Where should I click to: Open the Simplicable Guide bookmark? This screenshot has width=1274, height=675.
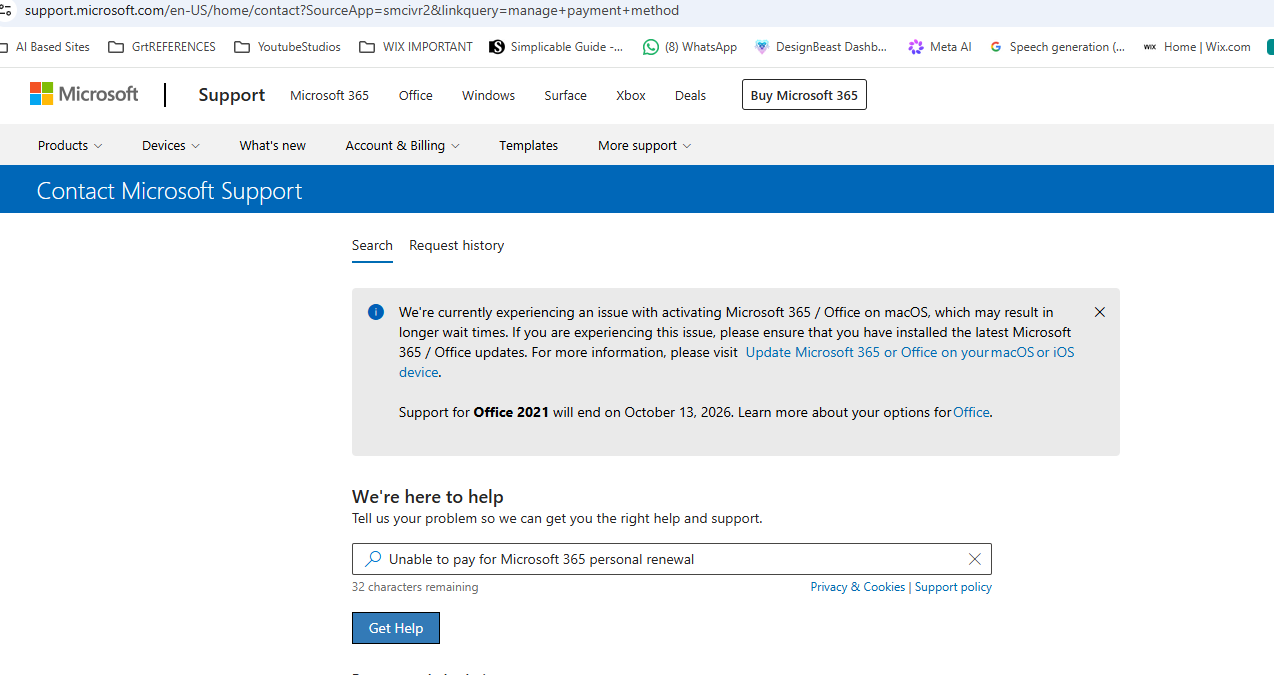(x=557, y=47)
